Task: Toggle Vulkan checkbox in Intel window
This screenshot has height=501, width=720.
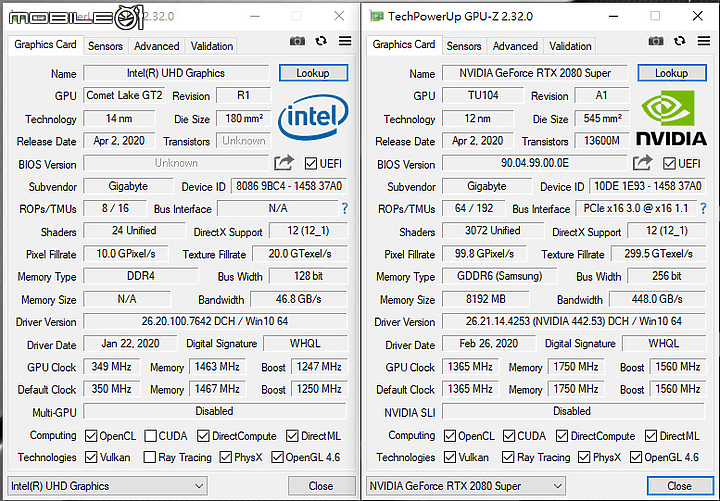Action: (x=91, y=457)
